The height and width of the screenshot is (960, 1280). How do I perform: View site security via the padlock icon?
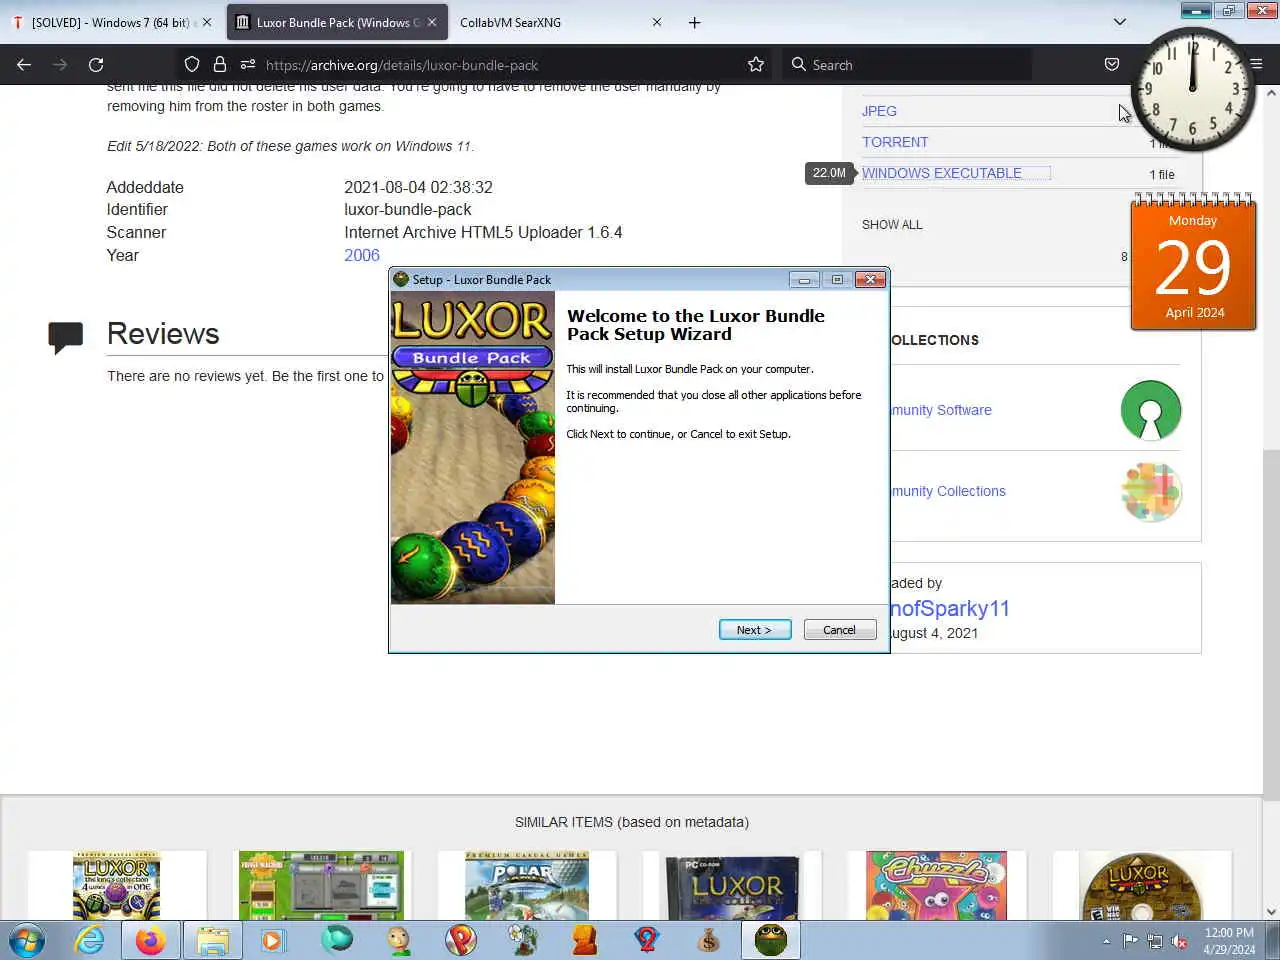(x=220, y=64)
